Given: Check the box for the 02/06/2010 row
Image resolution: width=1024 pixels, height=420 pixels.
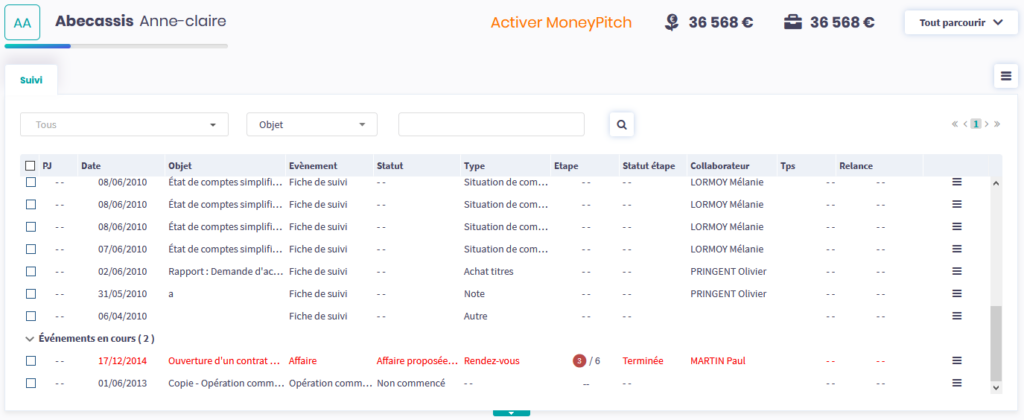Looking at the screenshot, I should 30,271.
